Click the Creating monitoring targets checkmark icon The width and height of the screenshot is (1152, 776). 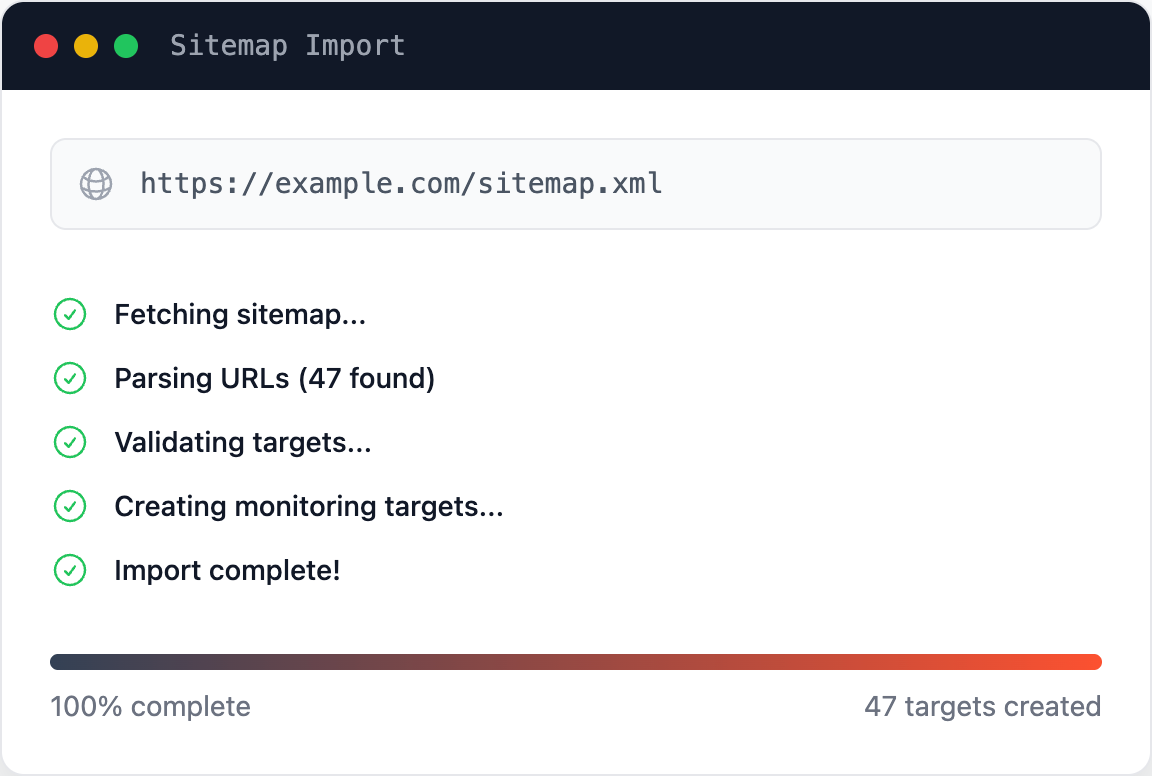(x=70, y=507)
